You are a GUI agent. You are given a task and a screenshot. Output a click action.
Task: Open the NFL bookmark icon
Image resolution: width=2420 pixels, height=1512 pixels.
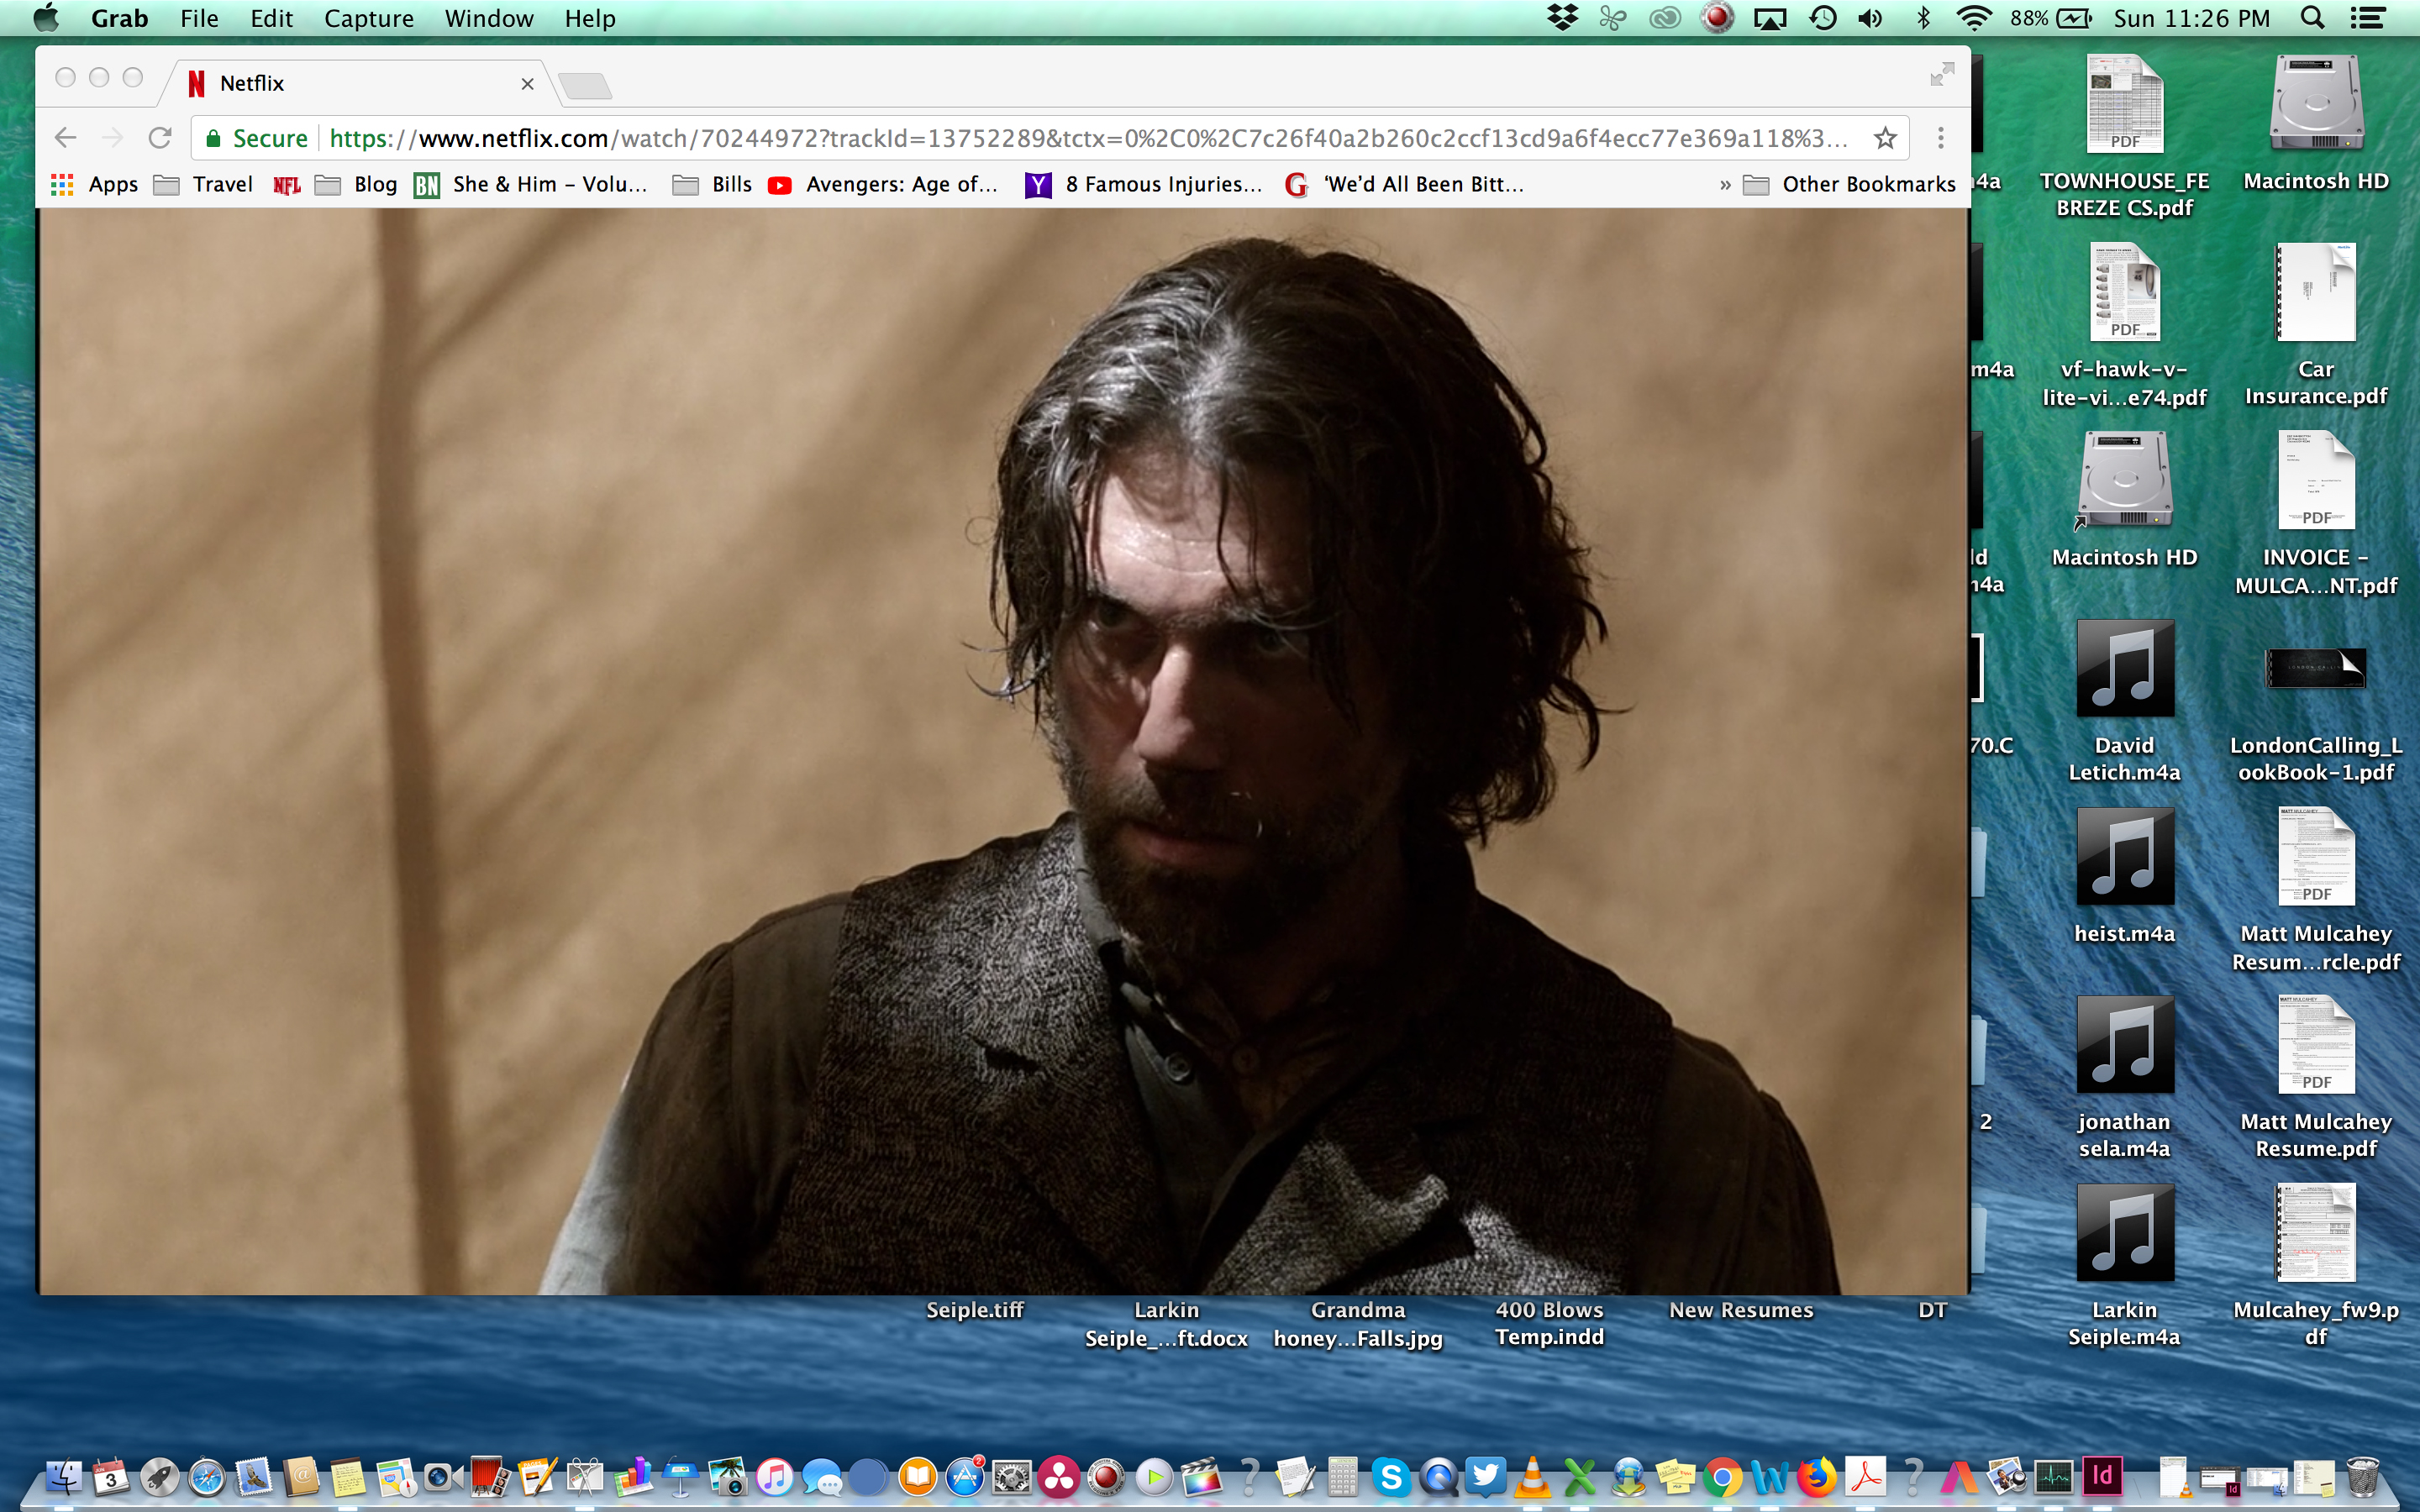pos(287,185)
